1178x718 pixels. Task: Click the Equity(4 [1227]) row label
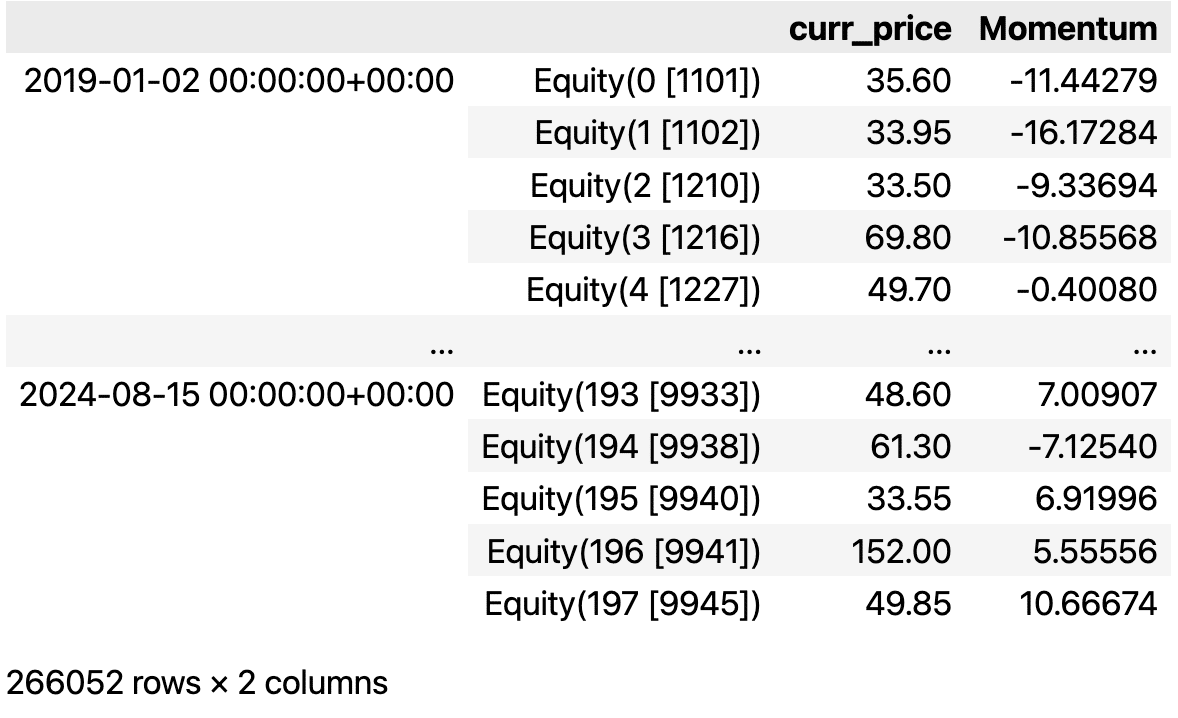643,290
